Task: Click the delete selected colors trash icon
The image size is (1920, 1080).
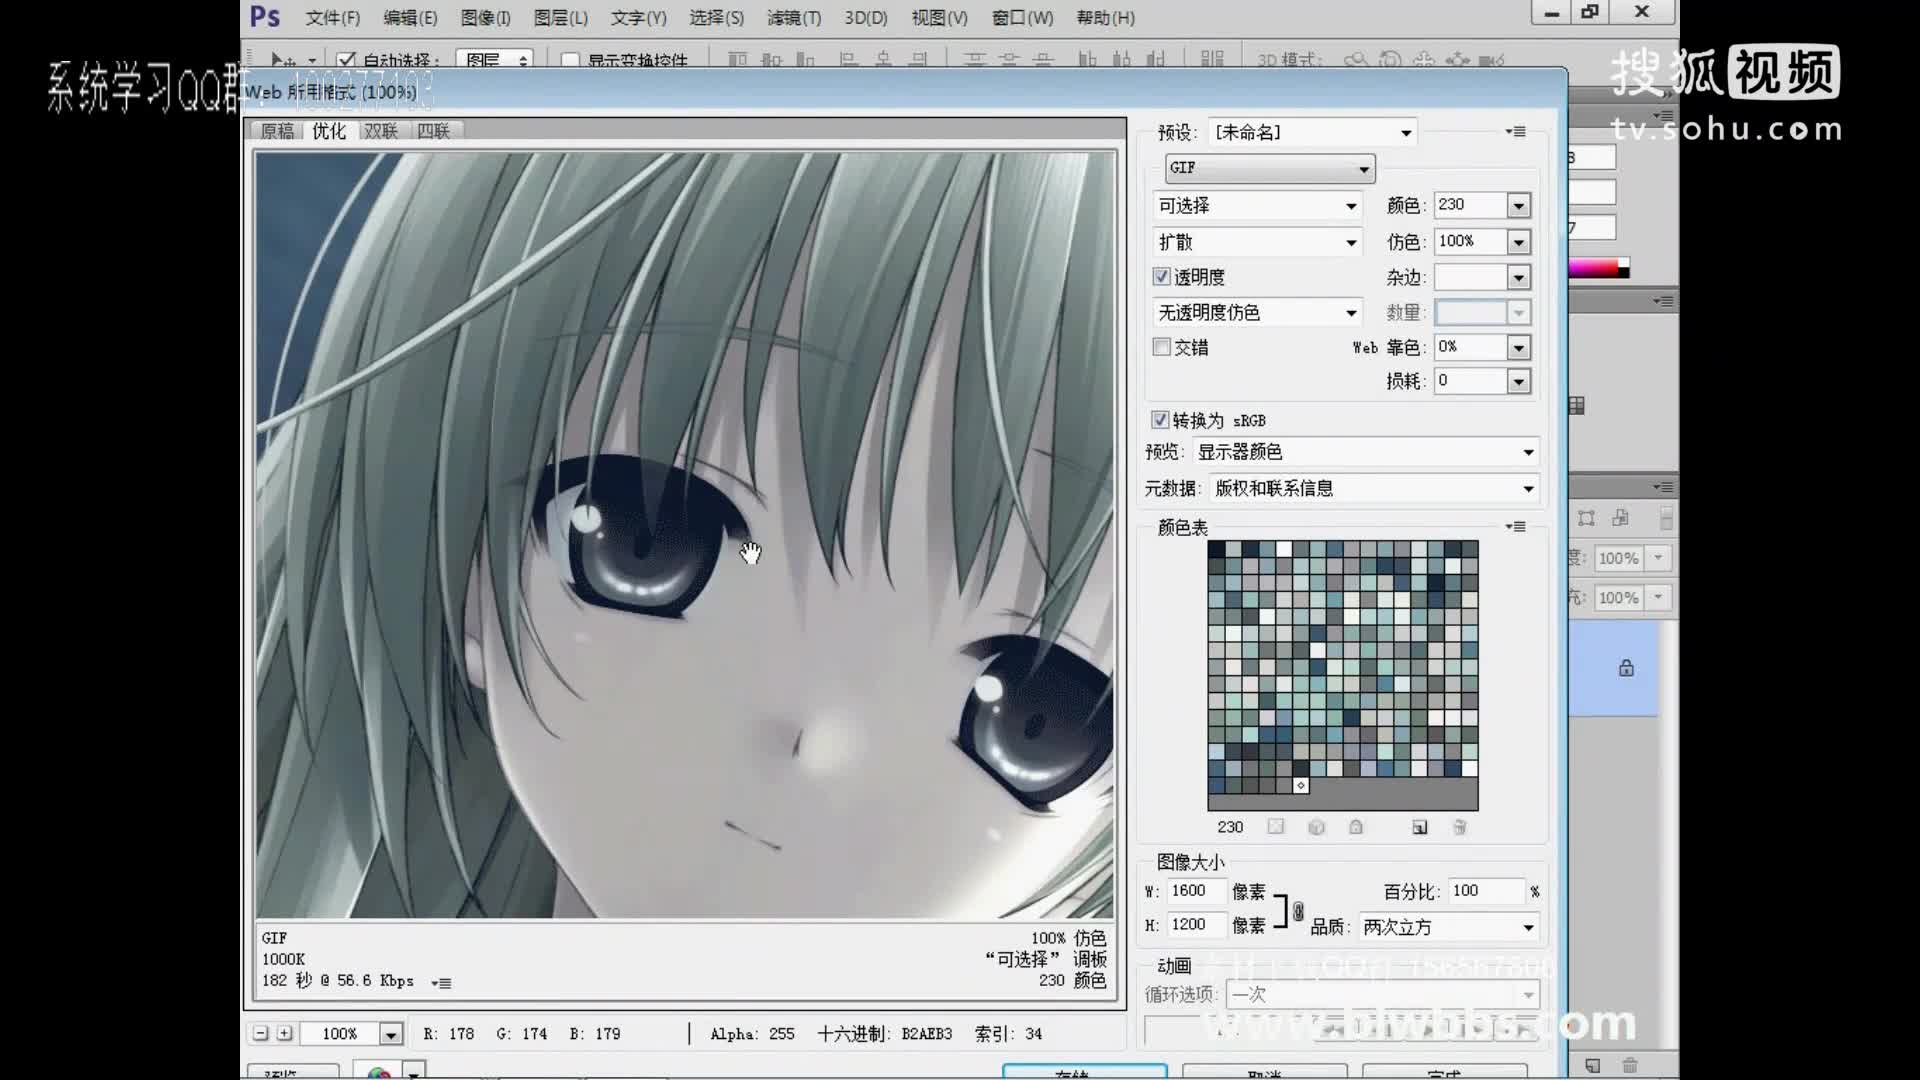Action: pyautogui.click(x=1460, y=827)
